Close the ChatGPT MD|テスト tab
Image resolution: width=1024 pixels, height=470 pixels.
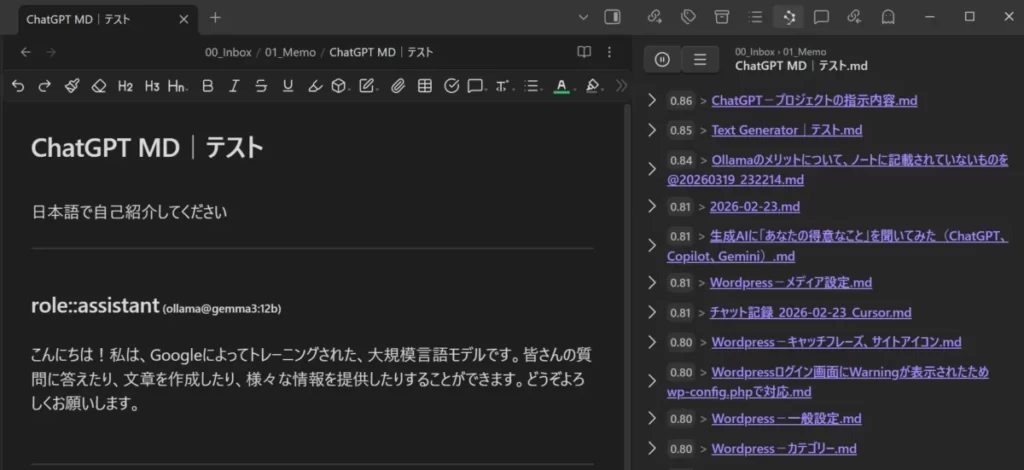[184, 19]
